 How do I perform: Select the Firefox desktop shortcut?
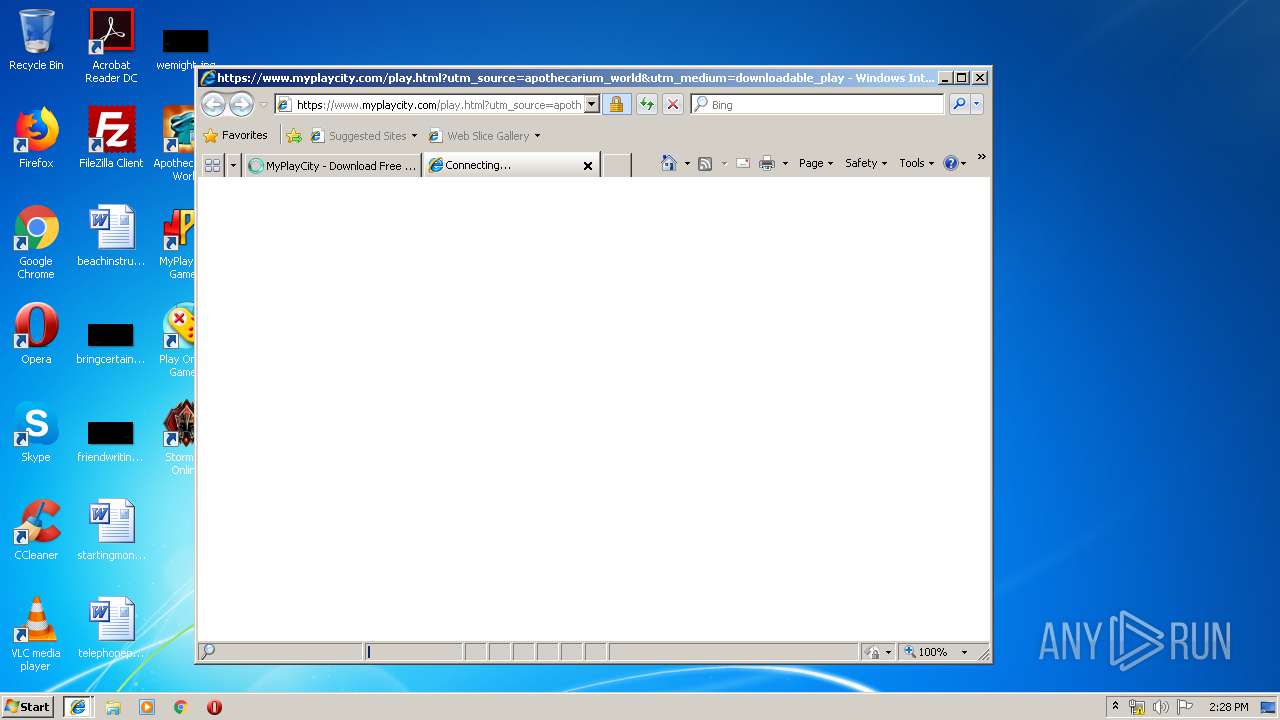(36, 138)
